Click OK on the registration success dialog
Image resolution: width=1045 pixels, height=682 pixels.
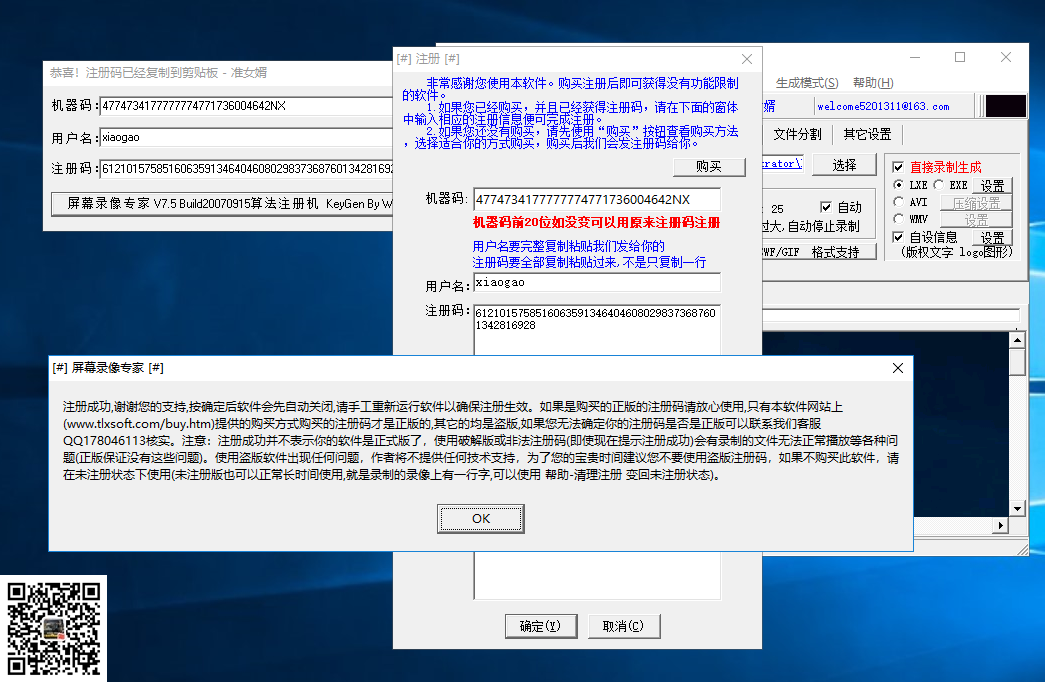[480, 518]
